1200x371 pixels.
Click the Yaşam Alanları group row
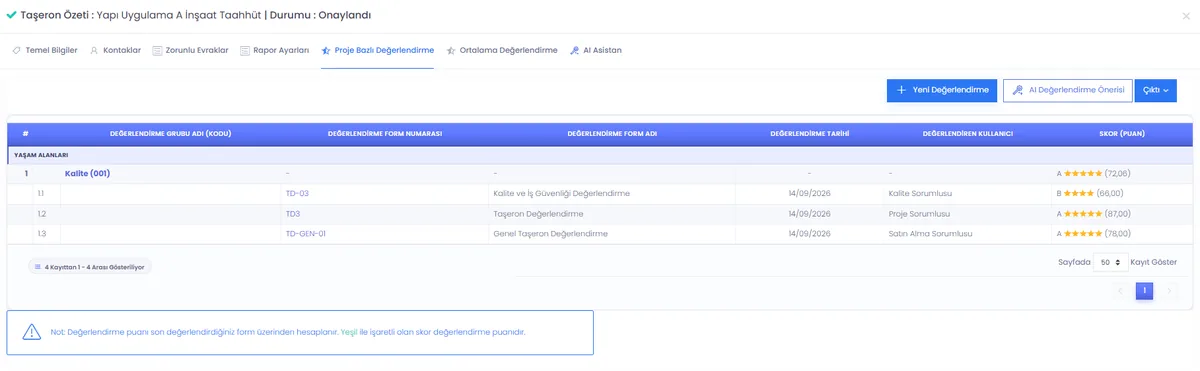pyautogui.click(x=600, y=155)
